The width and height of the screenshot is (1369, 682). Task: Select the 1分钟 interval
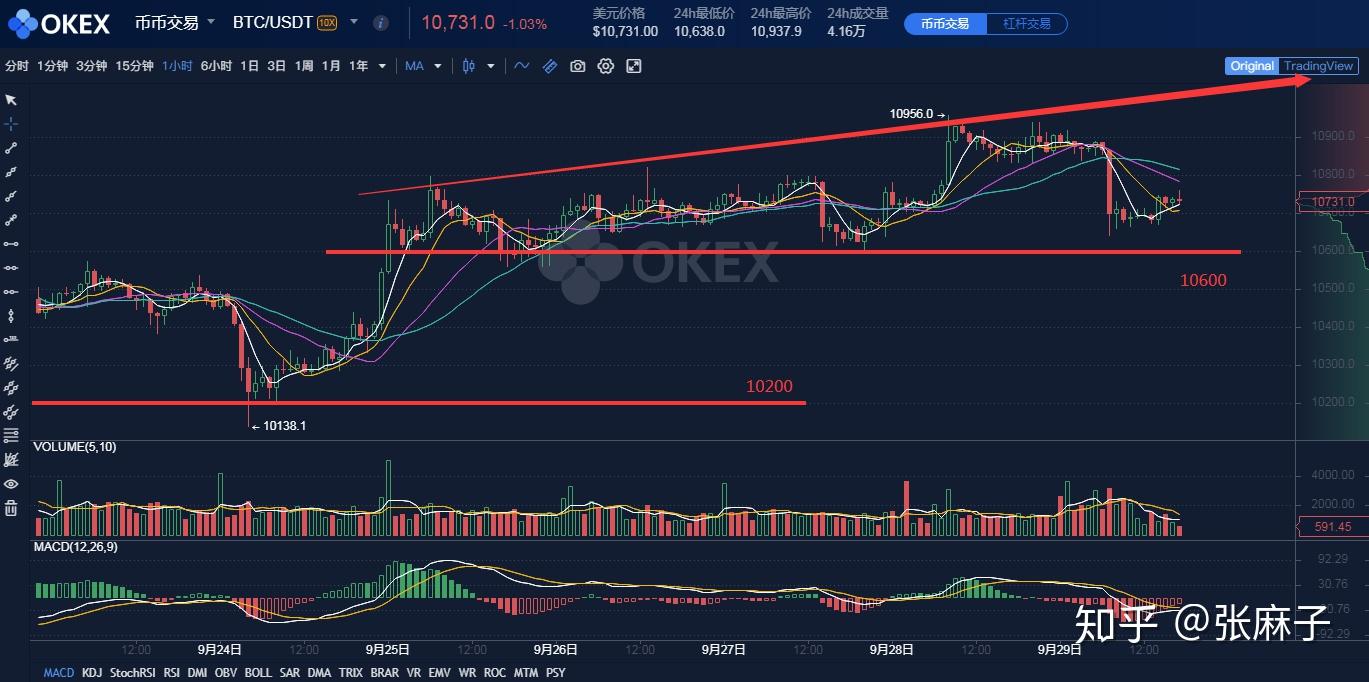[x=52, y=66]
